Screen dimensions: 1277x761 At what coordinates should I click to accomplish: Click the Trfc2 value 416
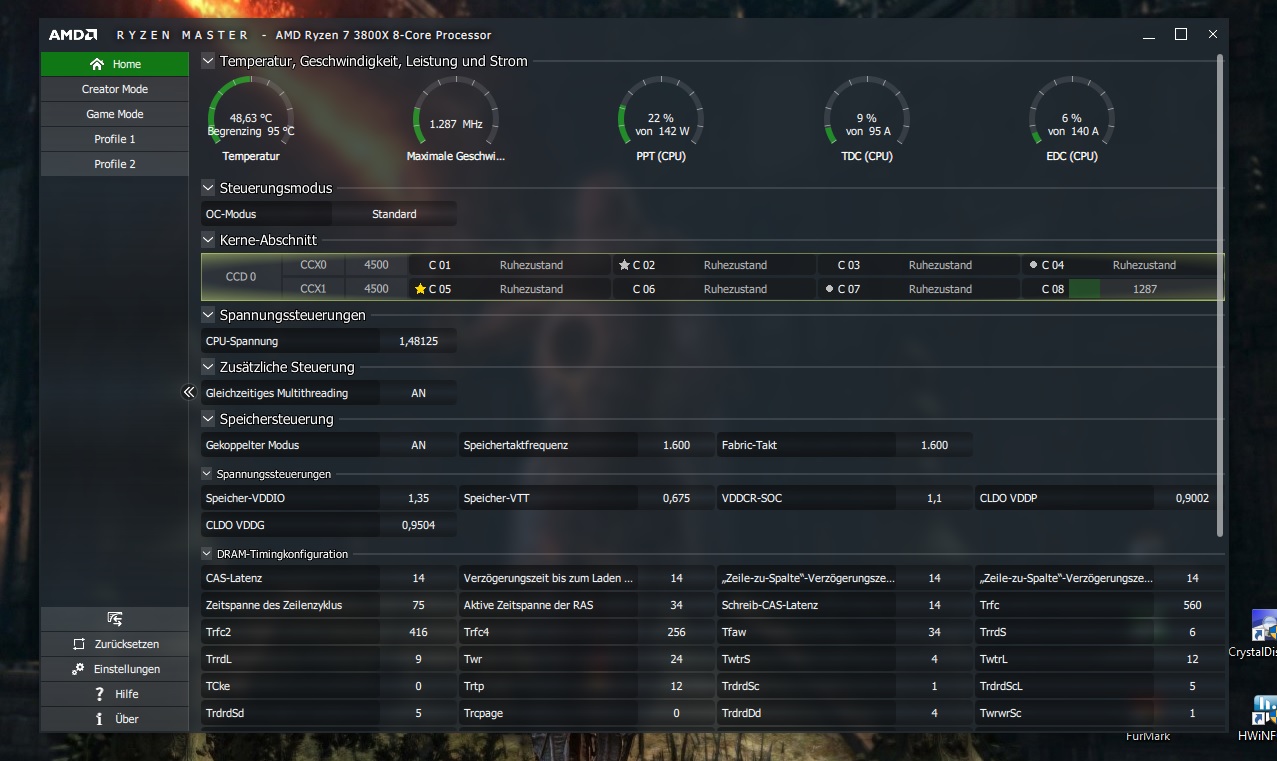pyautogui.click(x=418, y=632)
